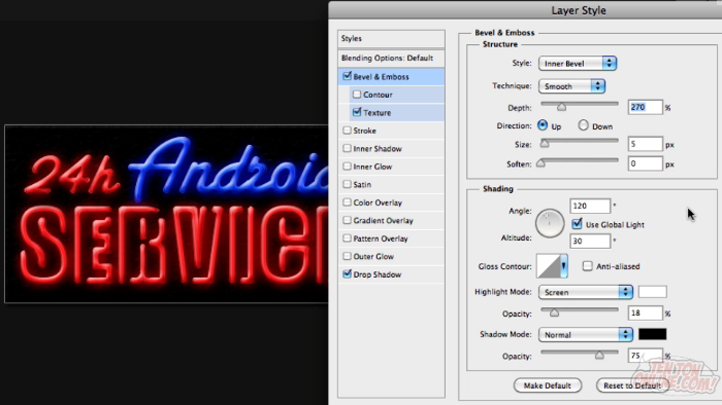Viewport: 722px width, 405px height.
Task: Enable the Gradient Overlay checkbox
Action: [x=347, y=220]
